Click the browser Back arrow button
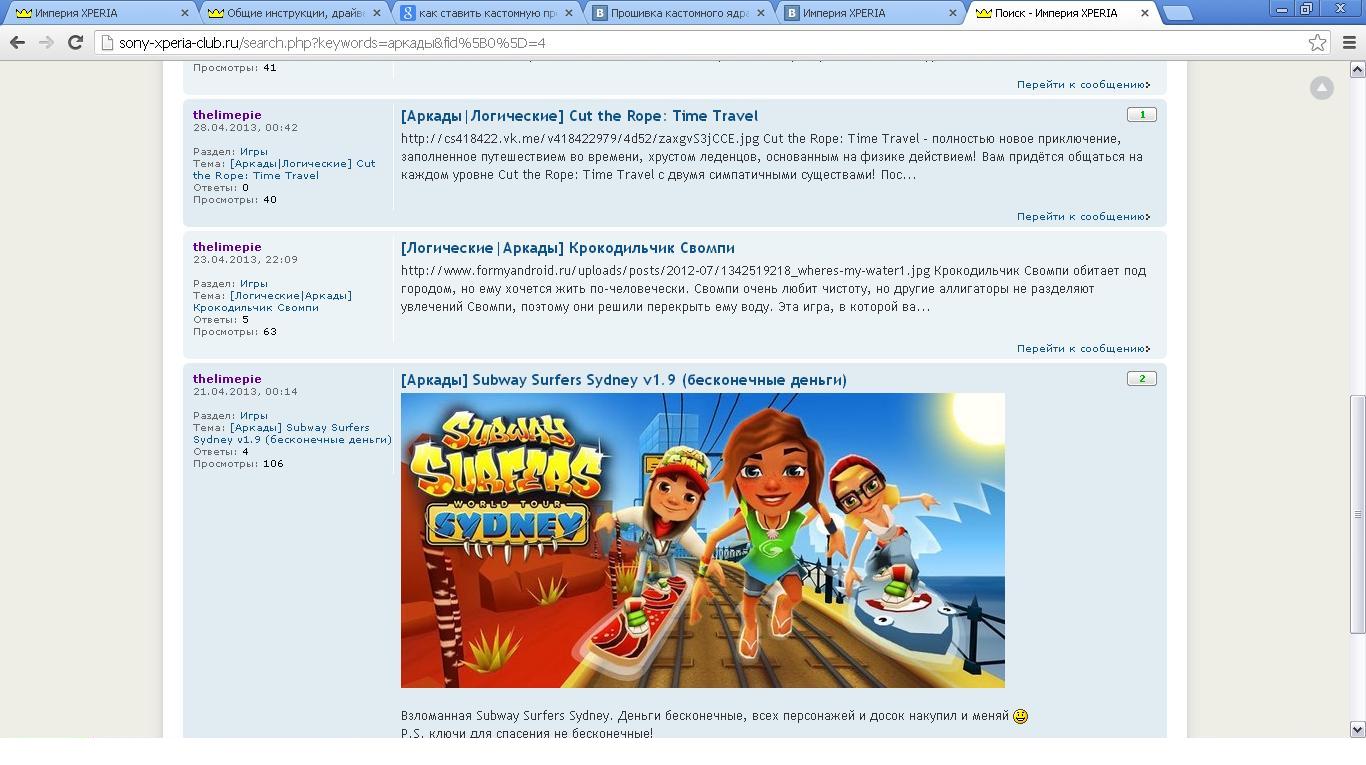The width and height of the screenshot is (1366, 765). tap(17, 43)
